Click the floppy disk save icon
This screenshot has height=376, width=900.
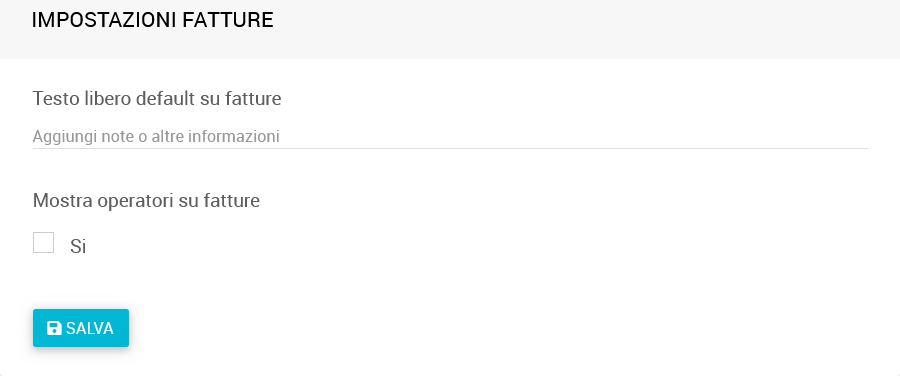point(54,328)
